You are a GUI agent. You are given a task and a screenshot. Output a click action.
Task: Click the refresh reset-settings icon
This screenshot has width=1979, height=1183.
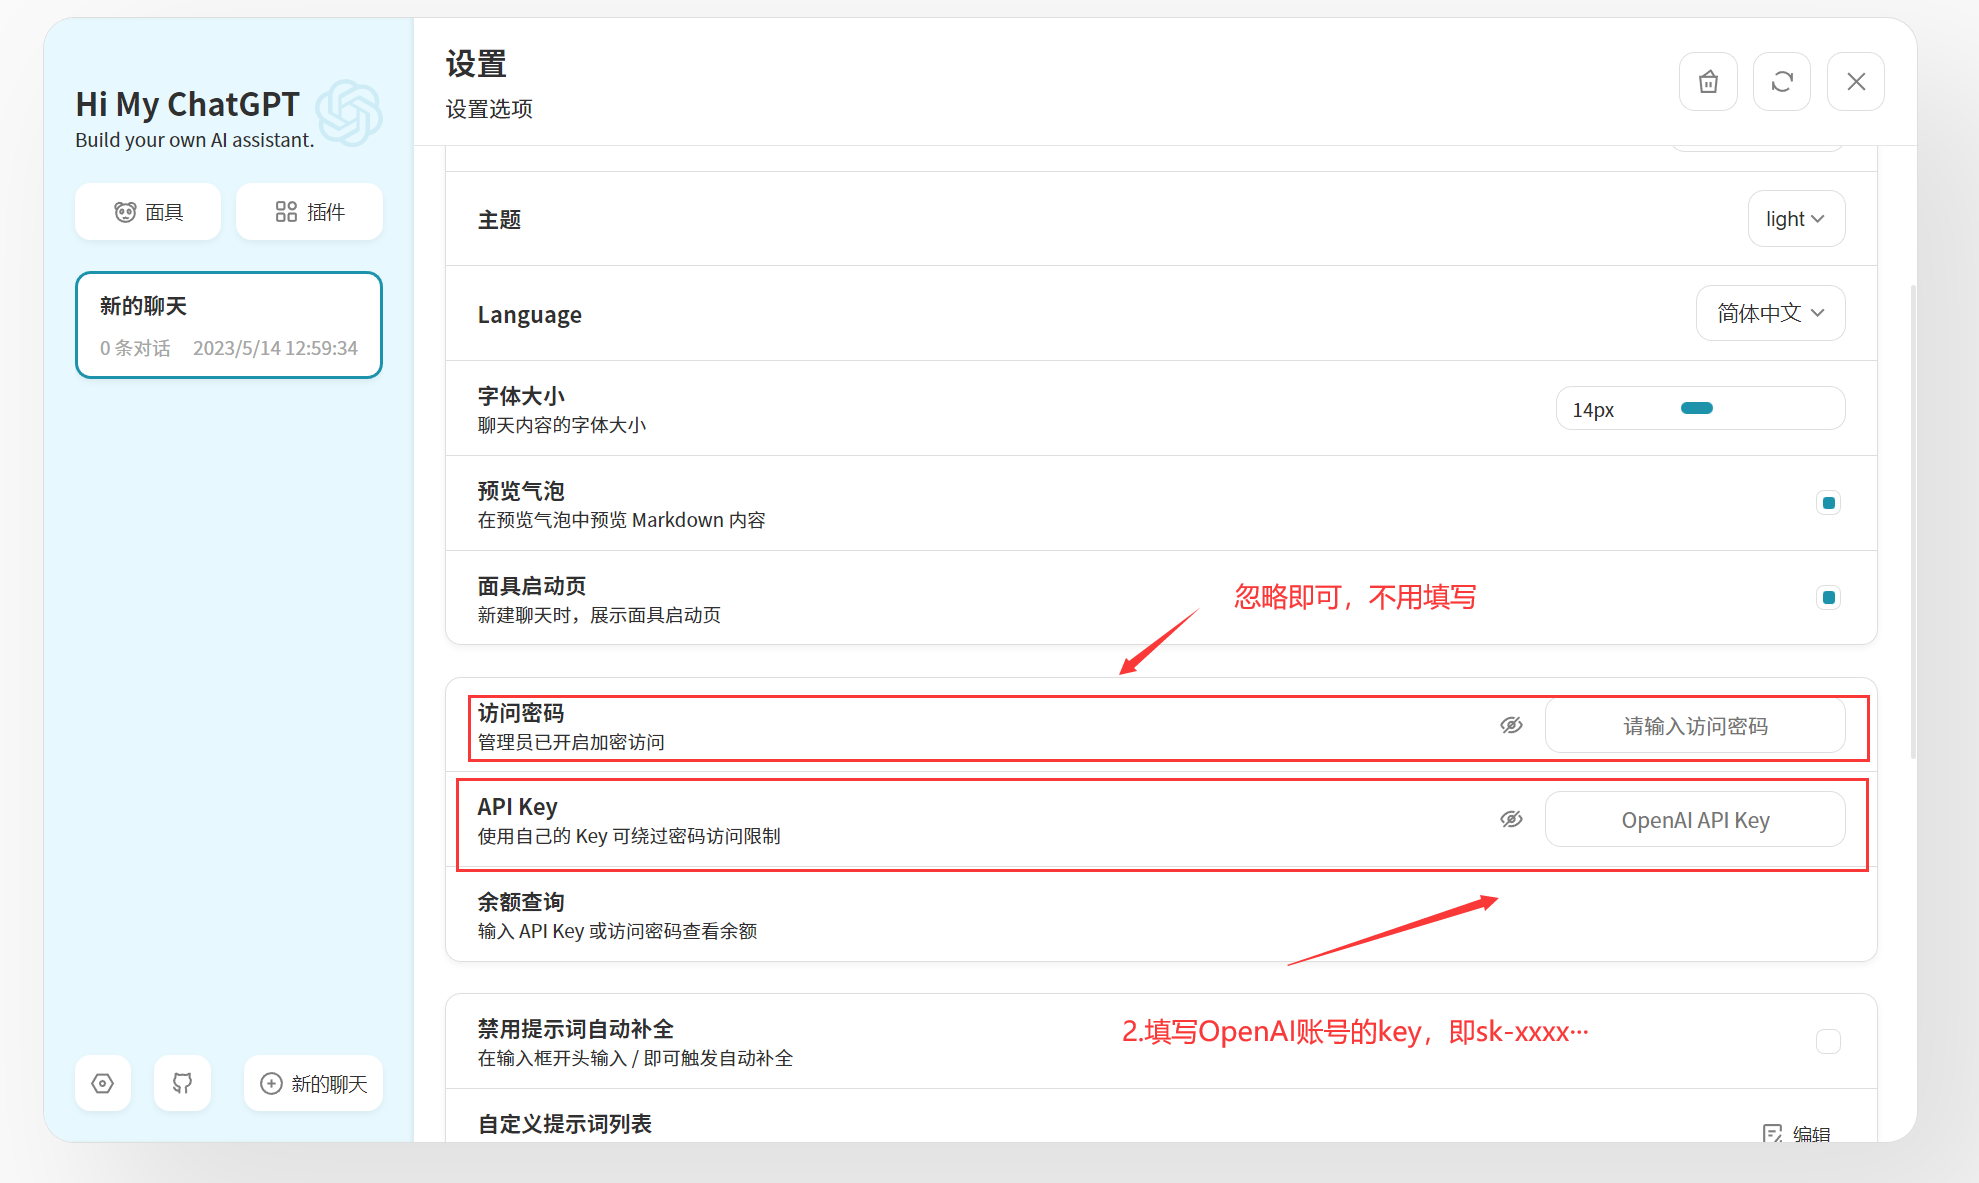click(x=1782, y=82)
